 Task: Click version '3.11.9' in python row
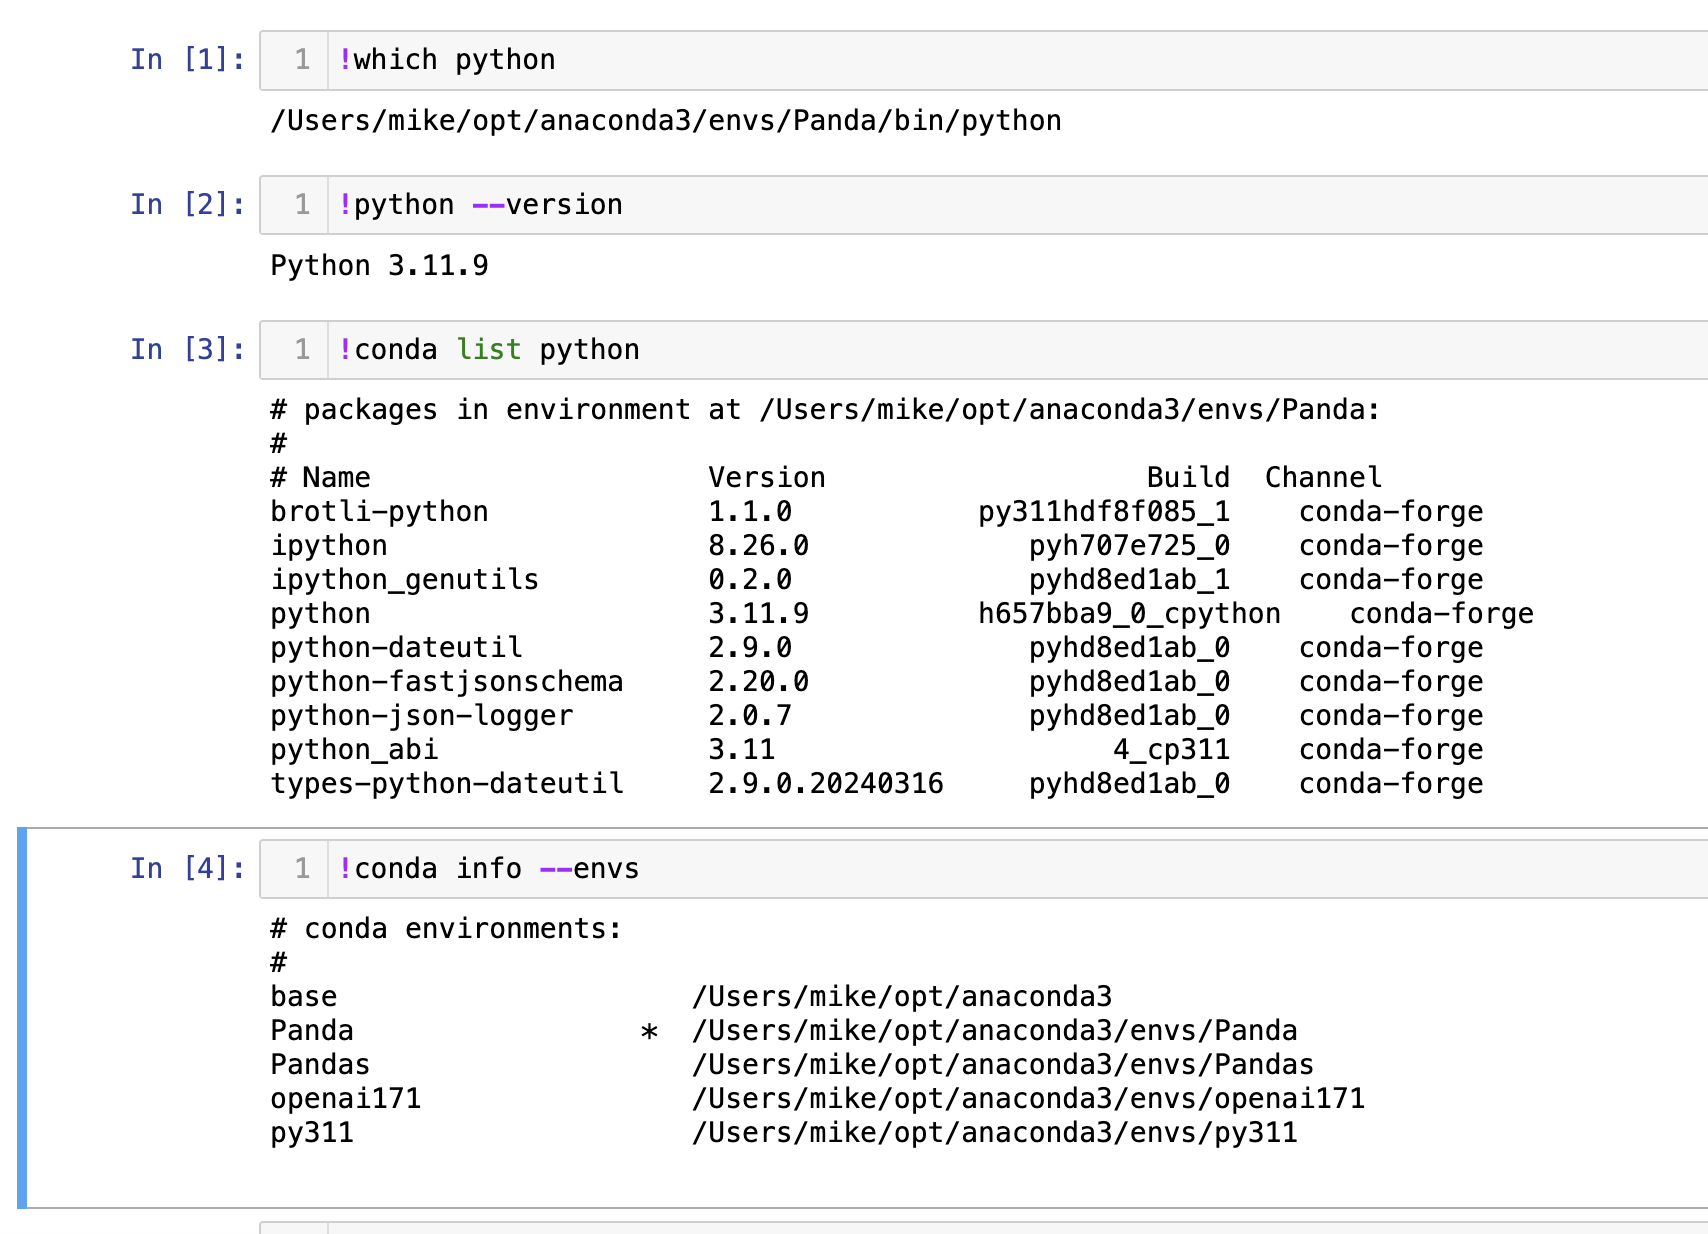tap(759, 614)
